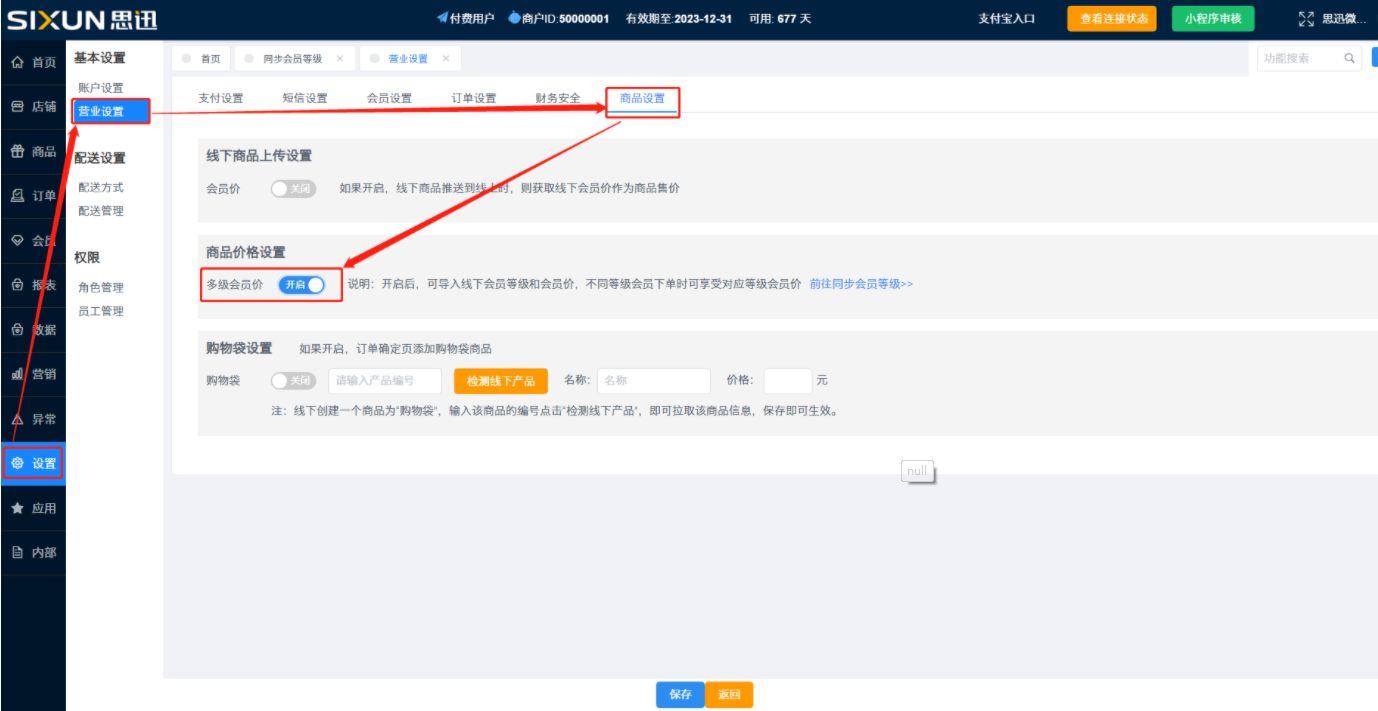Click the 有效期至:2023-12-31 text
The width and height of the screenshot is (1378, 711).
coord(679,19)
